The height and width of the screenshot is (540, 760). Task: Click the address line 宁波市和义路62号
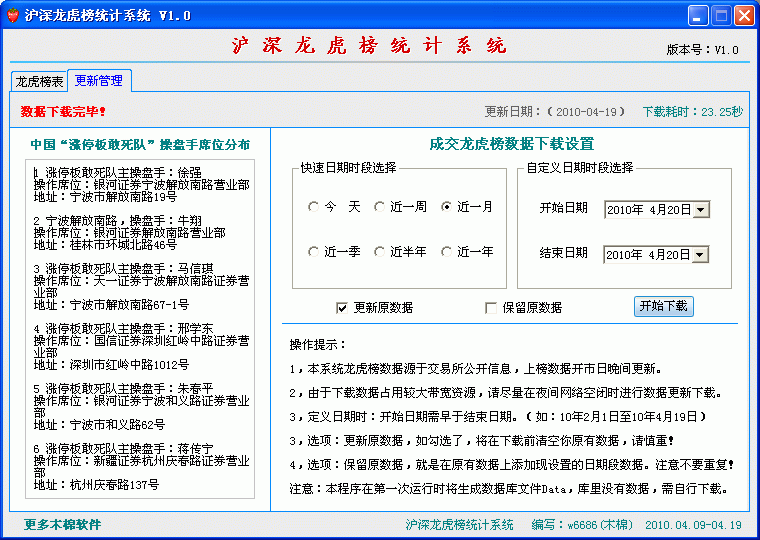(x=99, y=425)
